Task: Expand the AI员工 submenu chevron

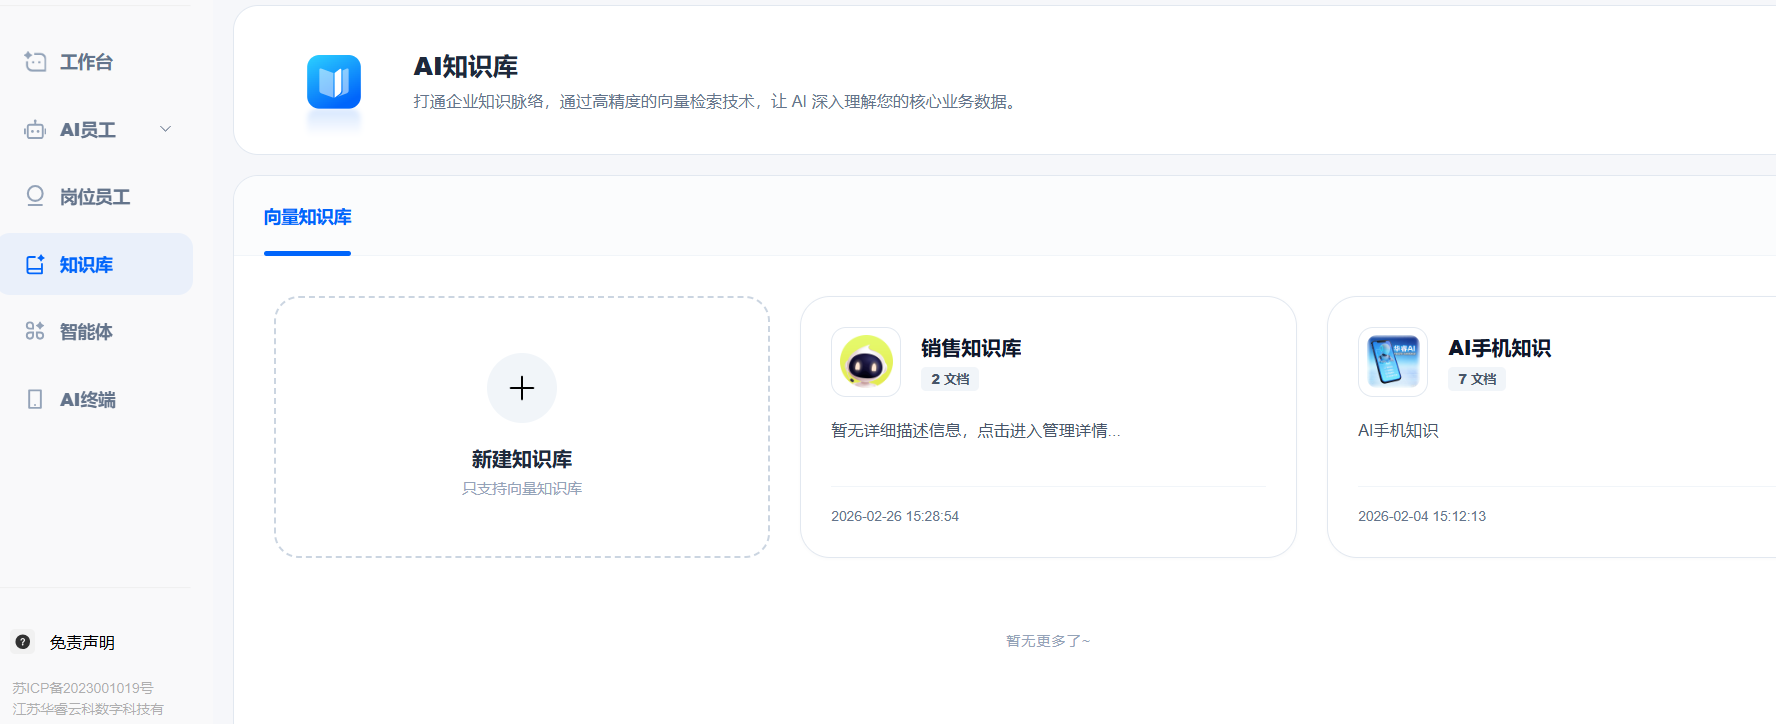Action: point(166,129)
